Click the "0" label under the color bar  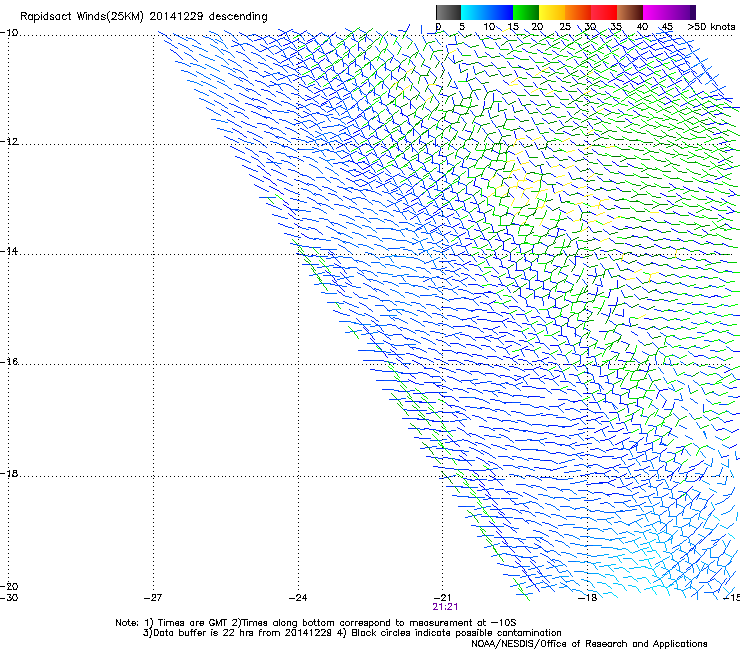[438, 27]
